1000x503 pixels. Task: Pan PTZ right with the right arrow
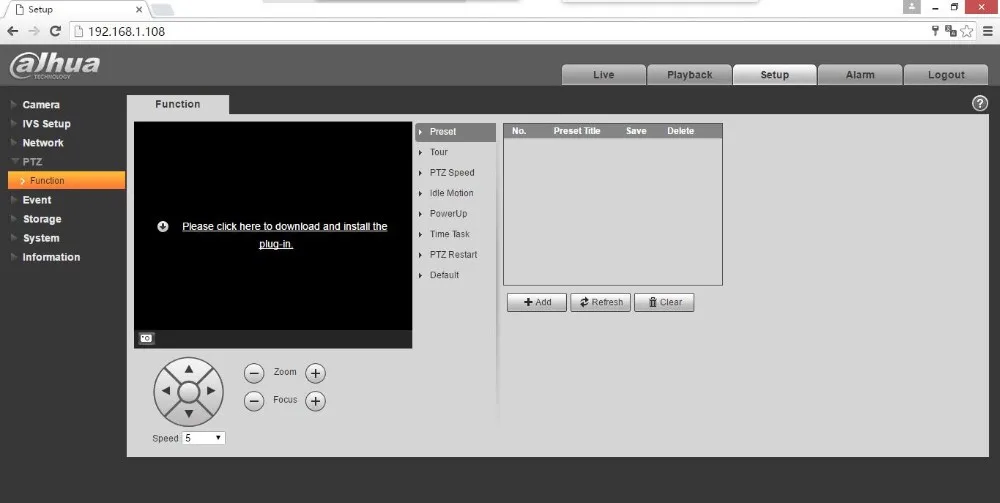tap(211, 391)
